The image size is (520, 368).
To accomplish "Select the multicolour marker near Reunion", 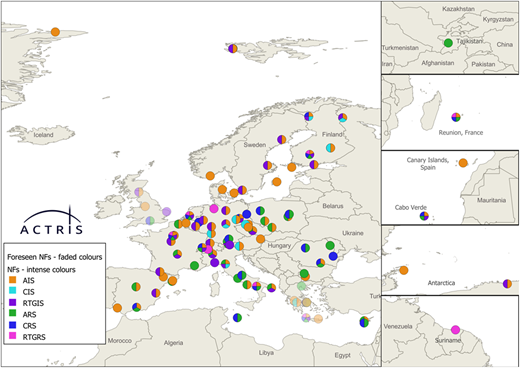I will (x=456, y=117).
